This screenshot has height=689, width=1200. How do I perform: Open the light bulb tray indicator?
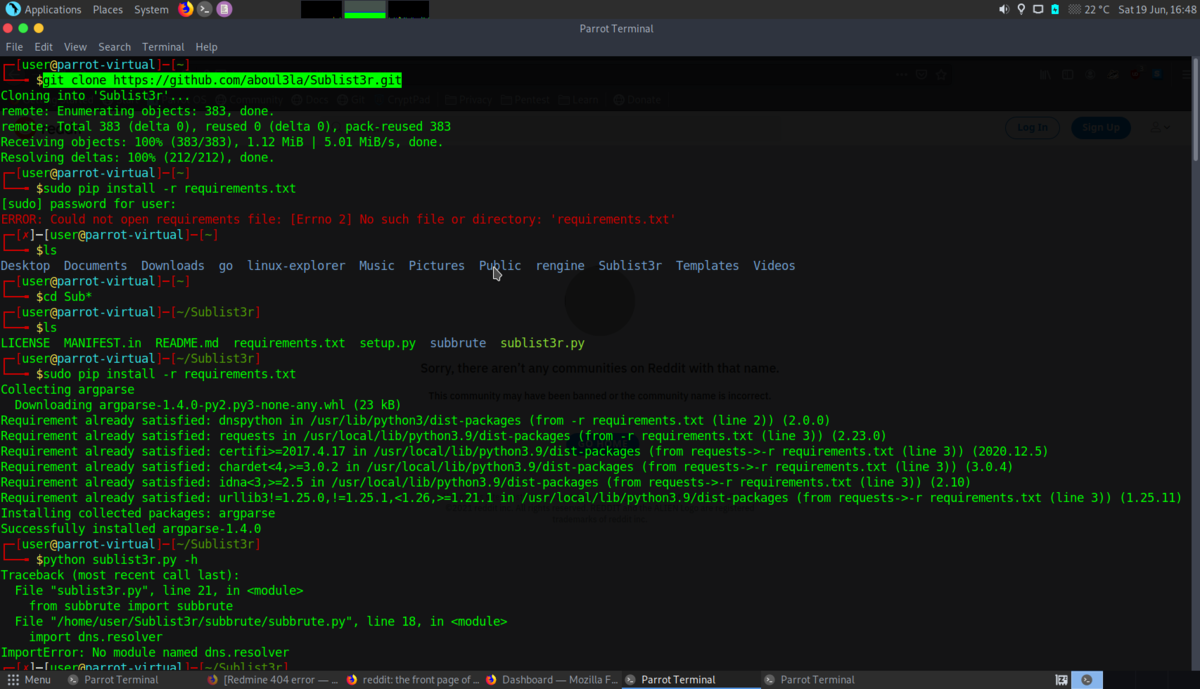pos(1021,9)
